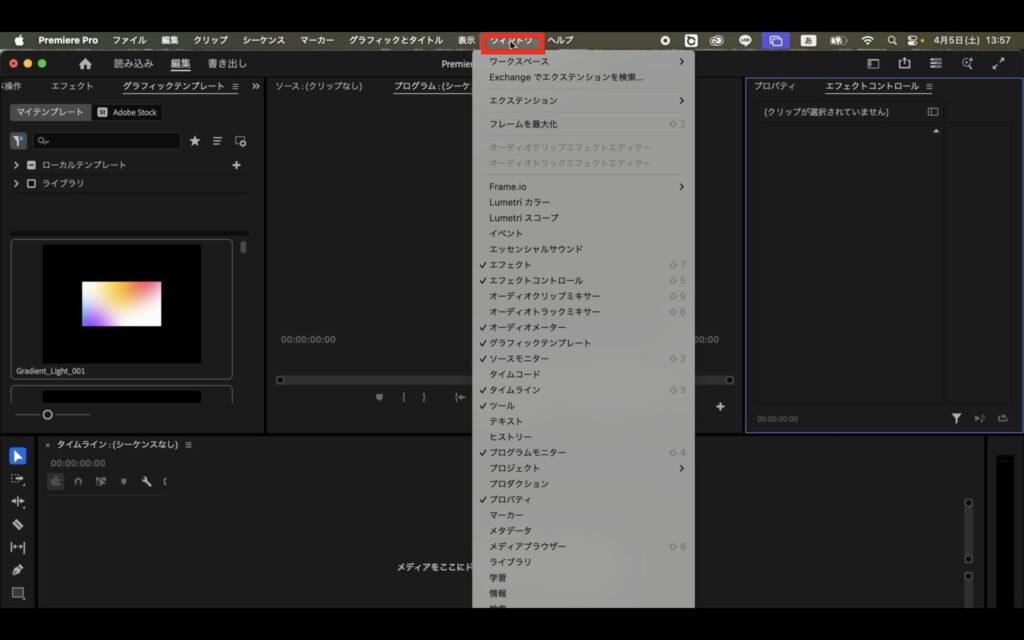Select the Rectangle tool
Image resolution: width=1024 pixels, height=640 pixels.
18,593
